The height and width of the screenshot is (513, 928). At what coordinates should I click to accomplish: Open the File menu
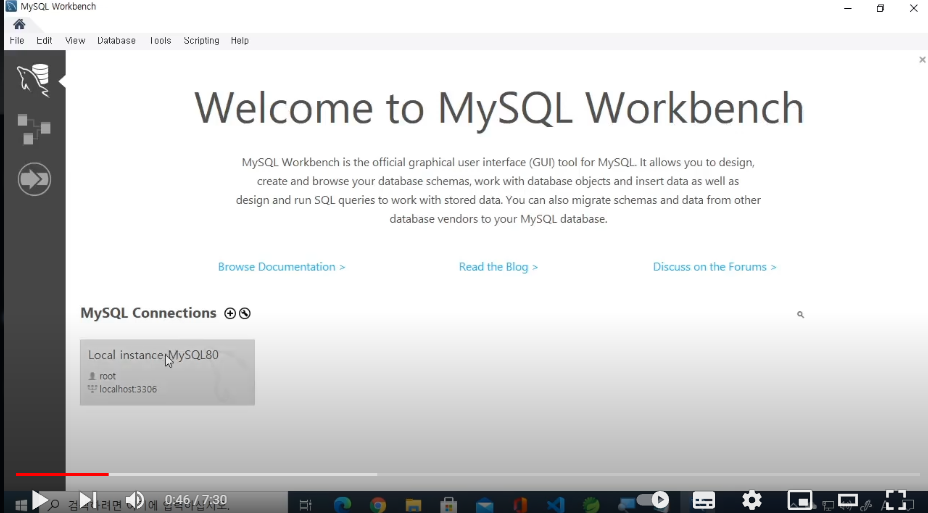(x=17, y=41)
